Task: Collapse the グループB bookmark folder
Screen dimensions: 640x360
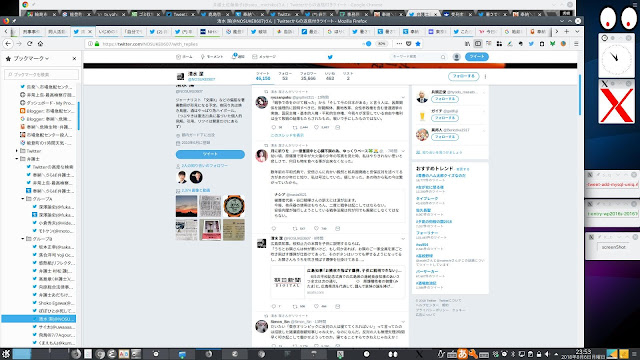Action: pyautogui.click(x=23, y=239)
